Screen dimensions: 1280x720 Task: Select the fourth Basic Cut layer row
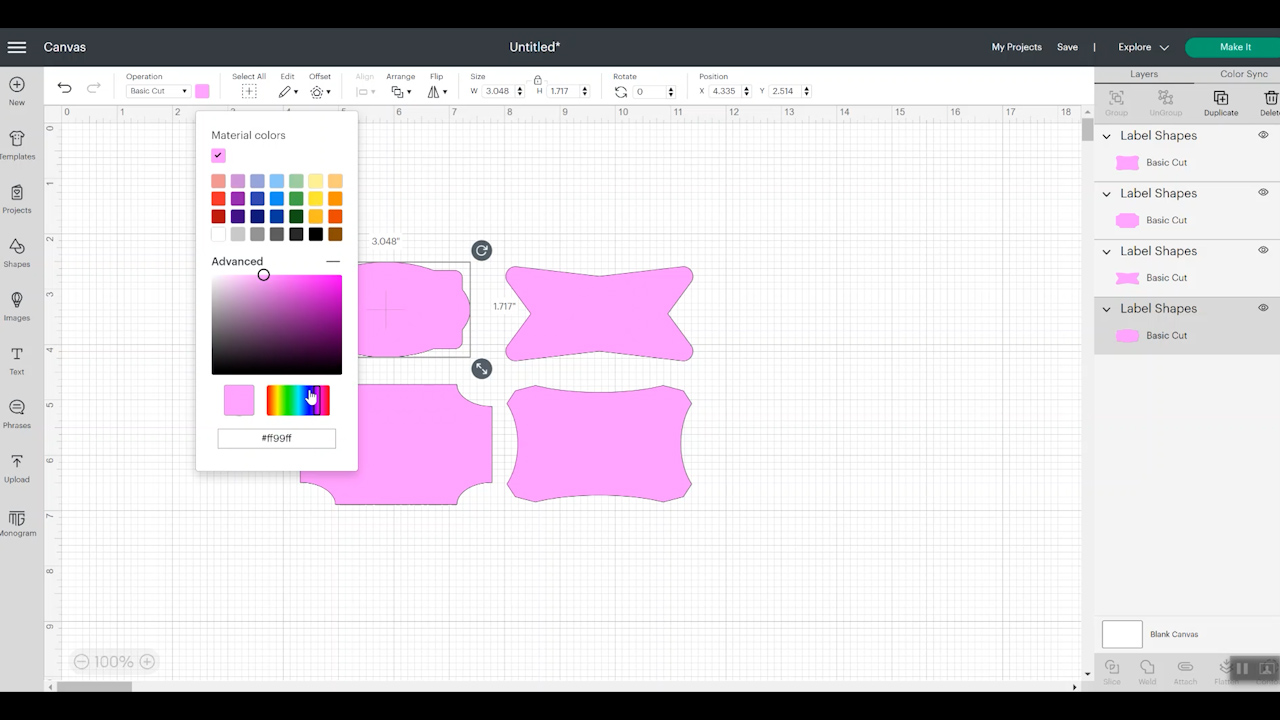[x=1187, y=336]
